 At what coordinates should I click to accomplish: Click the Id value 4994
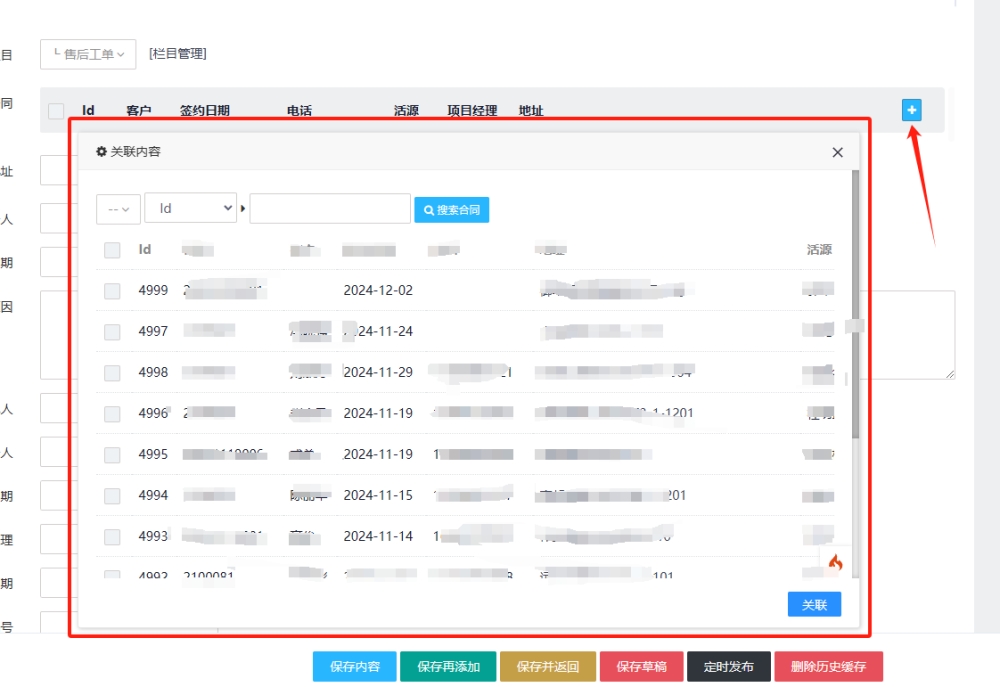click(x=153, y=495)
